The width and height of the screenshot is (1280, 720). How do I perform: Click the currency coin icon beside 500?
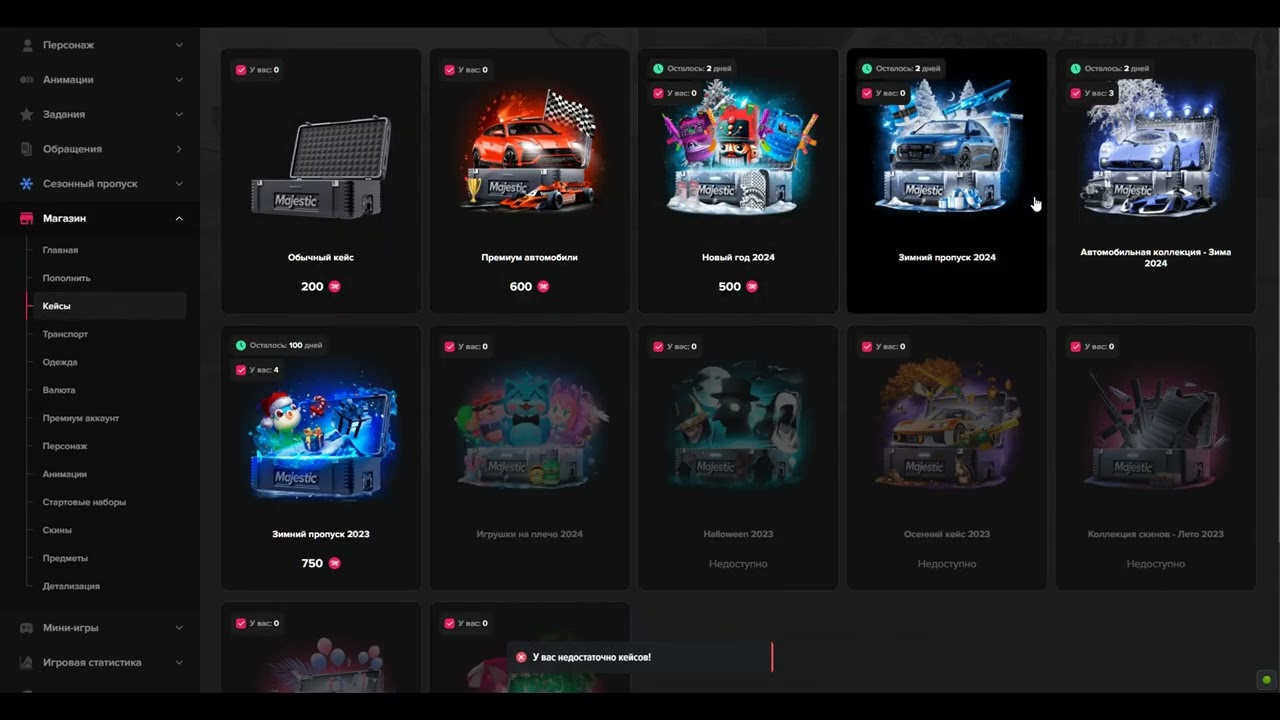752,286
